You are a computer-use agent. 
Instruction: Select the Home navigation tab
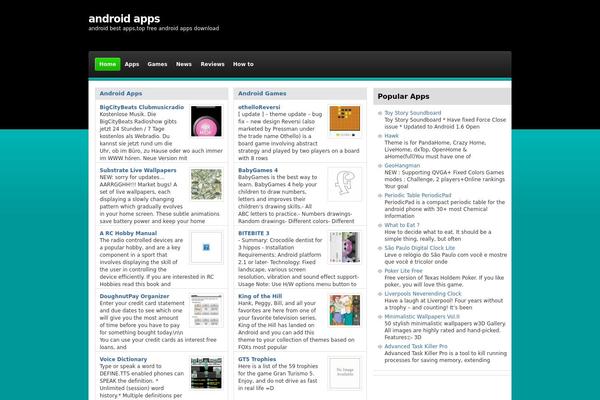coord(108,64)
